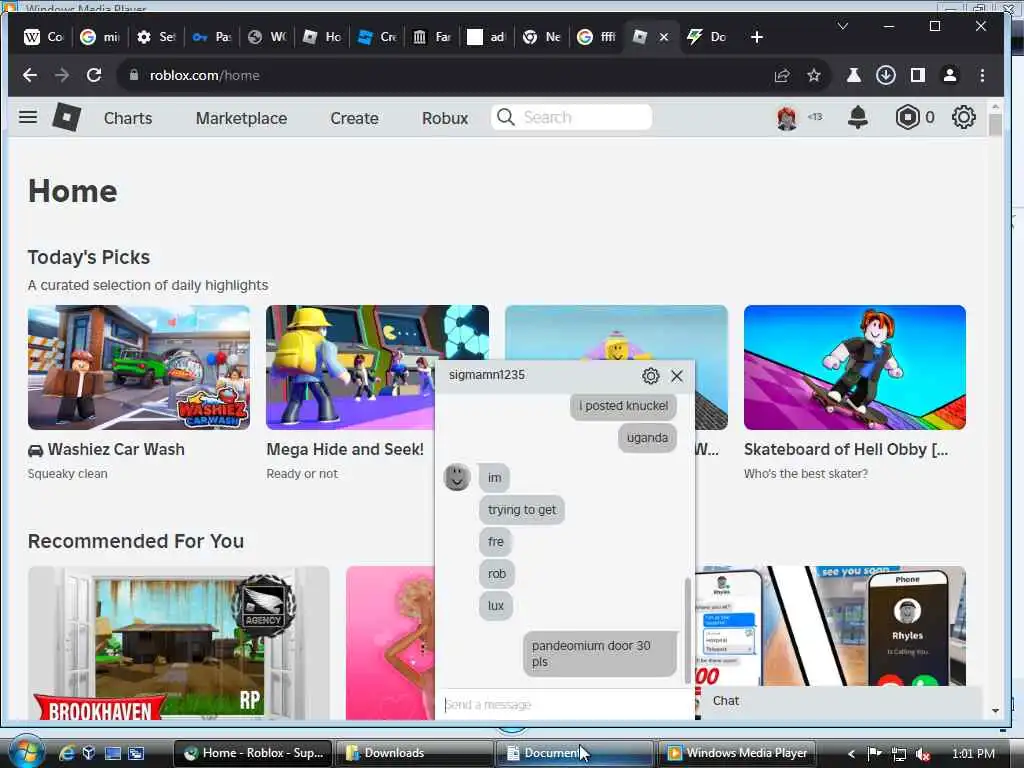Open action center flag tray icon
The height and width of the screenshot is (768, 1024).
pos(875,754)
